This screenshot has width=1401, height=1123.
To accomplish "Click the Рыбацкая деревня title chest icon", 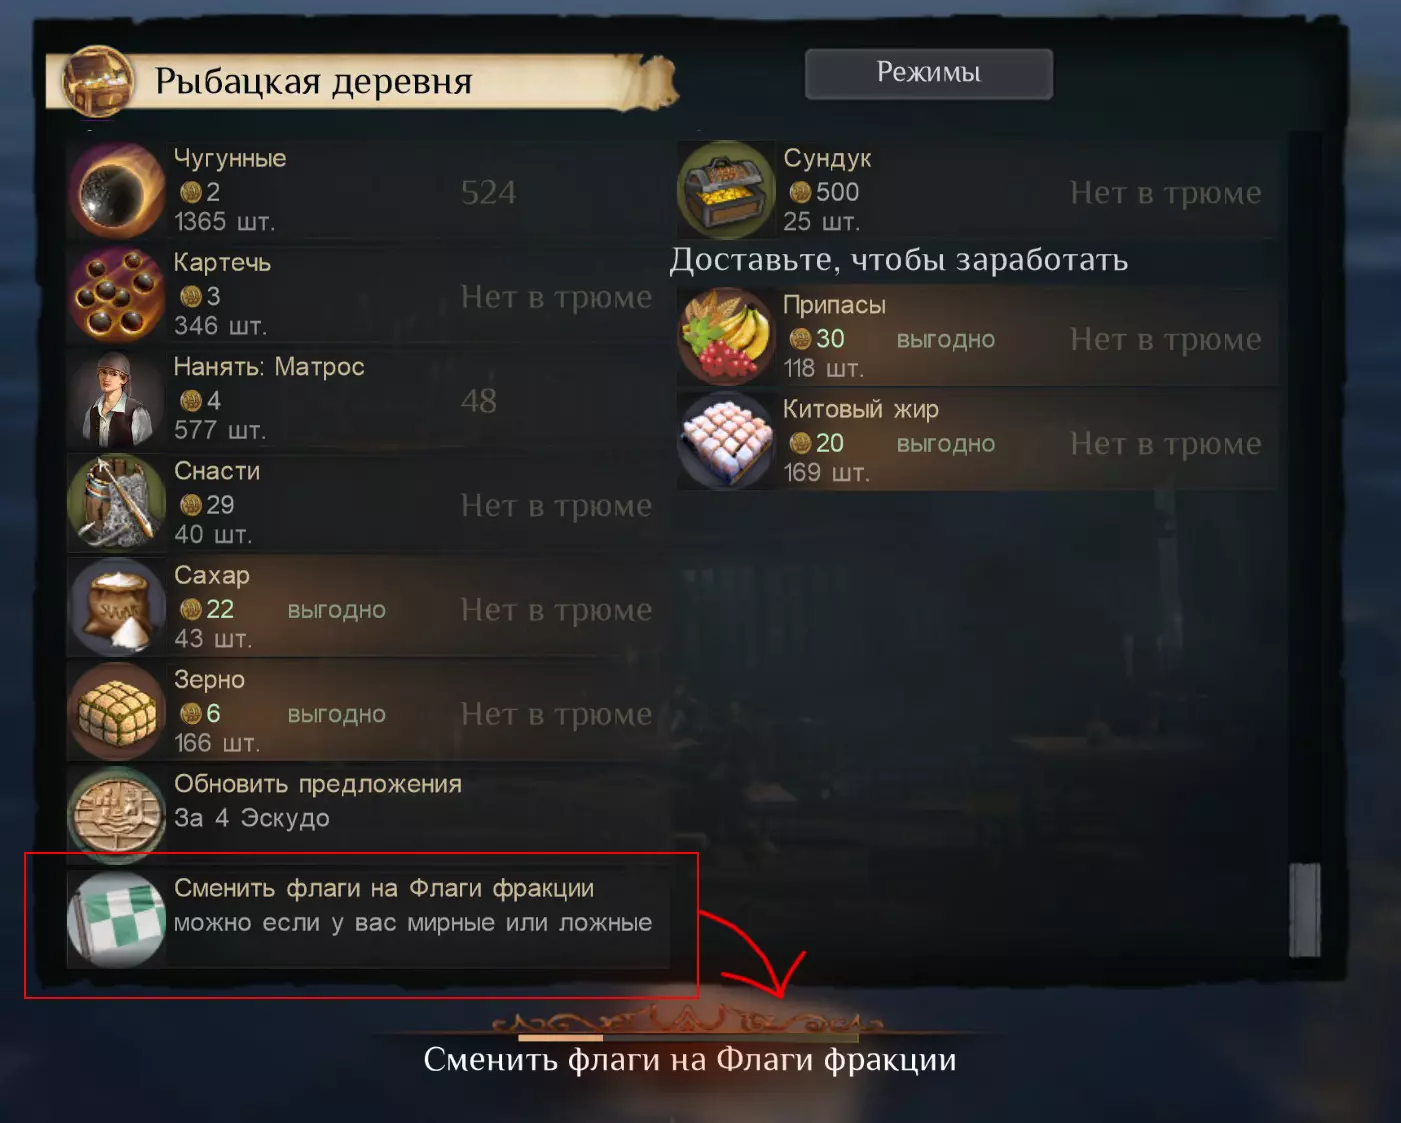I will [98, 81].
